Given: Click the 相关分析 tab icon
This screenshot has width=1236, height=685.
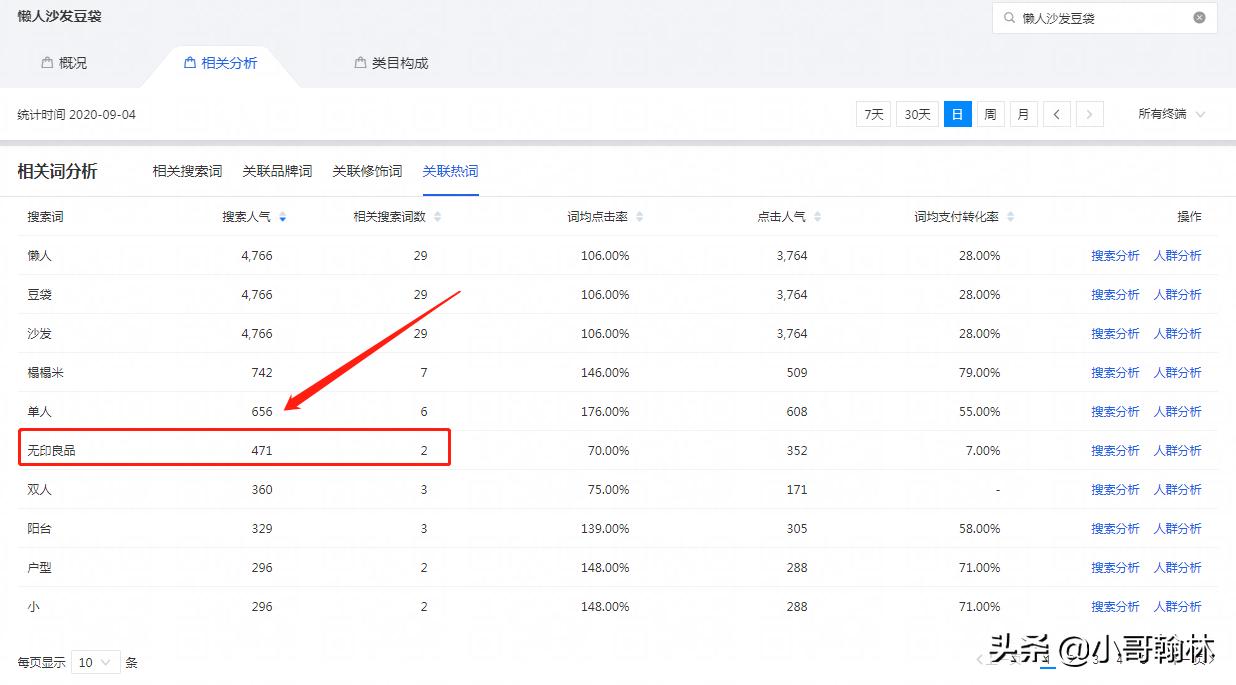Looking at the screenshot, I should pyautogui.click(x=189, y=62).
